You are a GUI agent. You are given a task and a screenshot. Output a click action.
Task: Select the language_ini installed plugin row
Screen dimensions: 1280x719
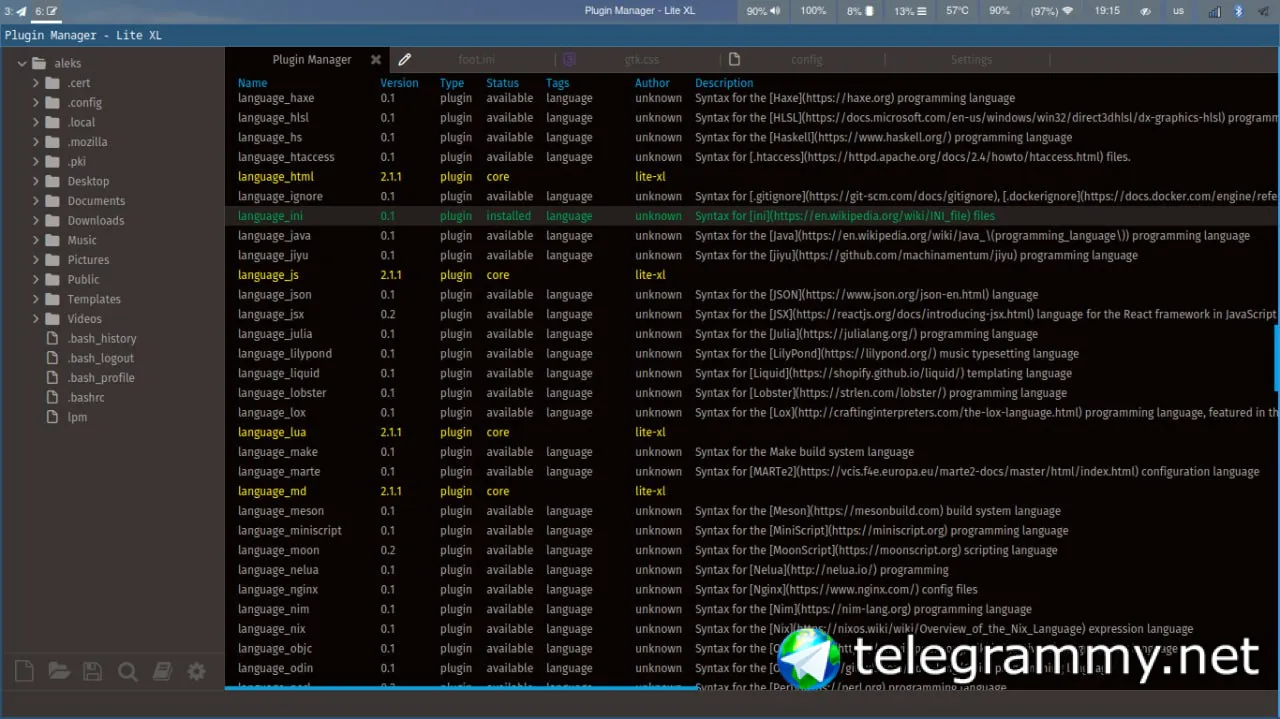click(x=750, y=216)
